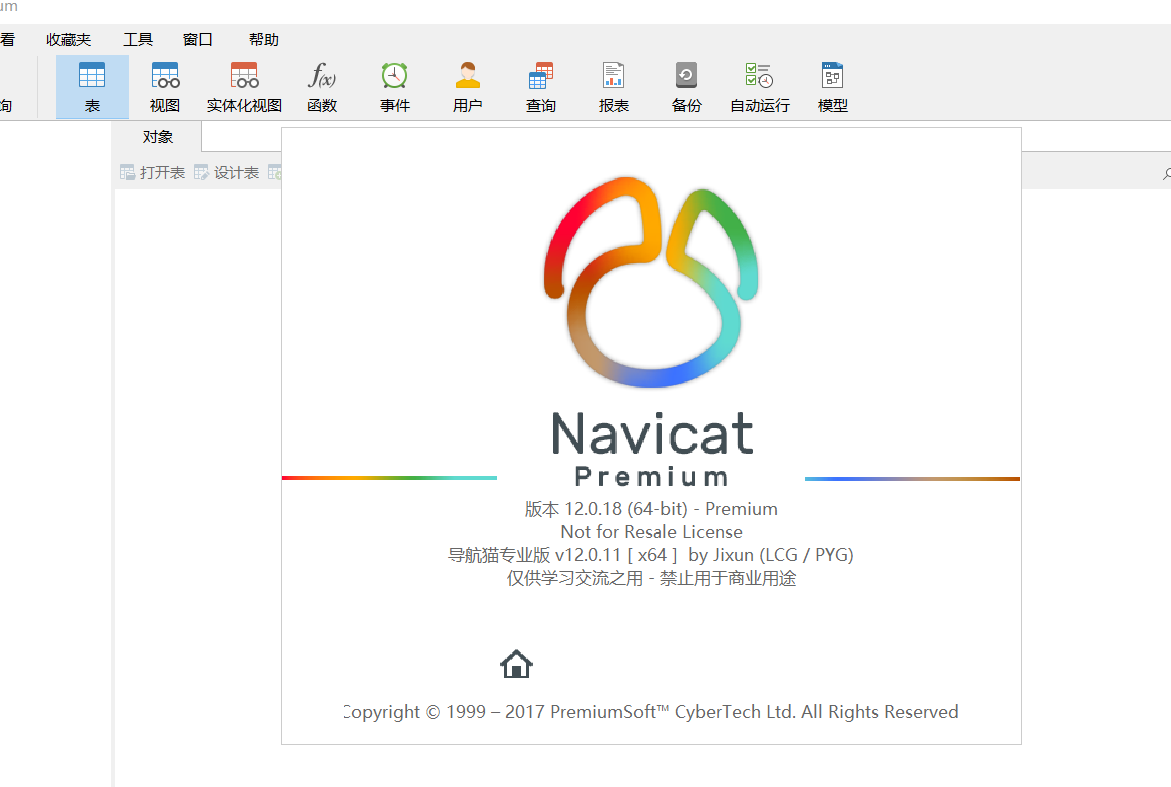The height and width of the screenshot is (787, 1171).
Task: Click the 'Premium' subtitle text
Action: click(651, 476)
